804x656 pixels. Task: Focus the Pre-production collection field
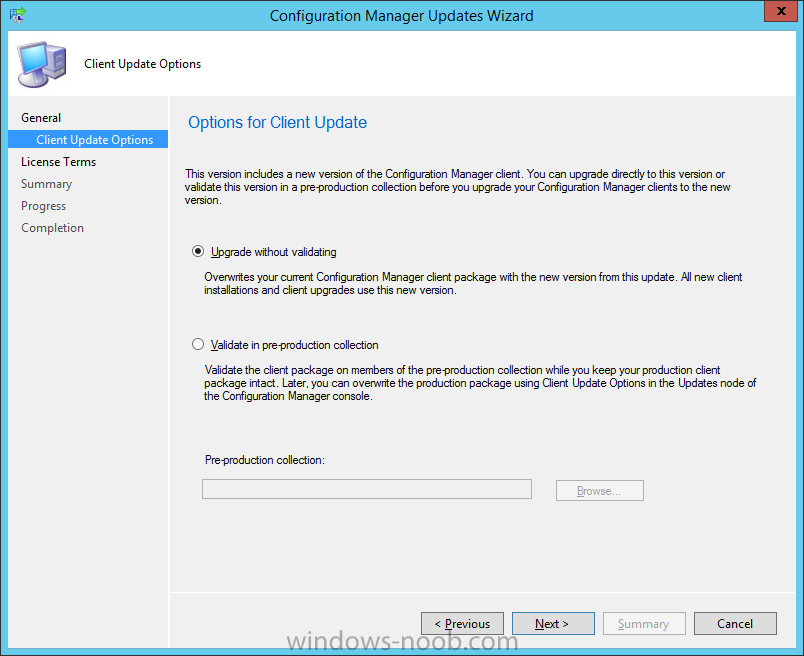(367, 489)
